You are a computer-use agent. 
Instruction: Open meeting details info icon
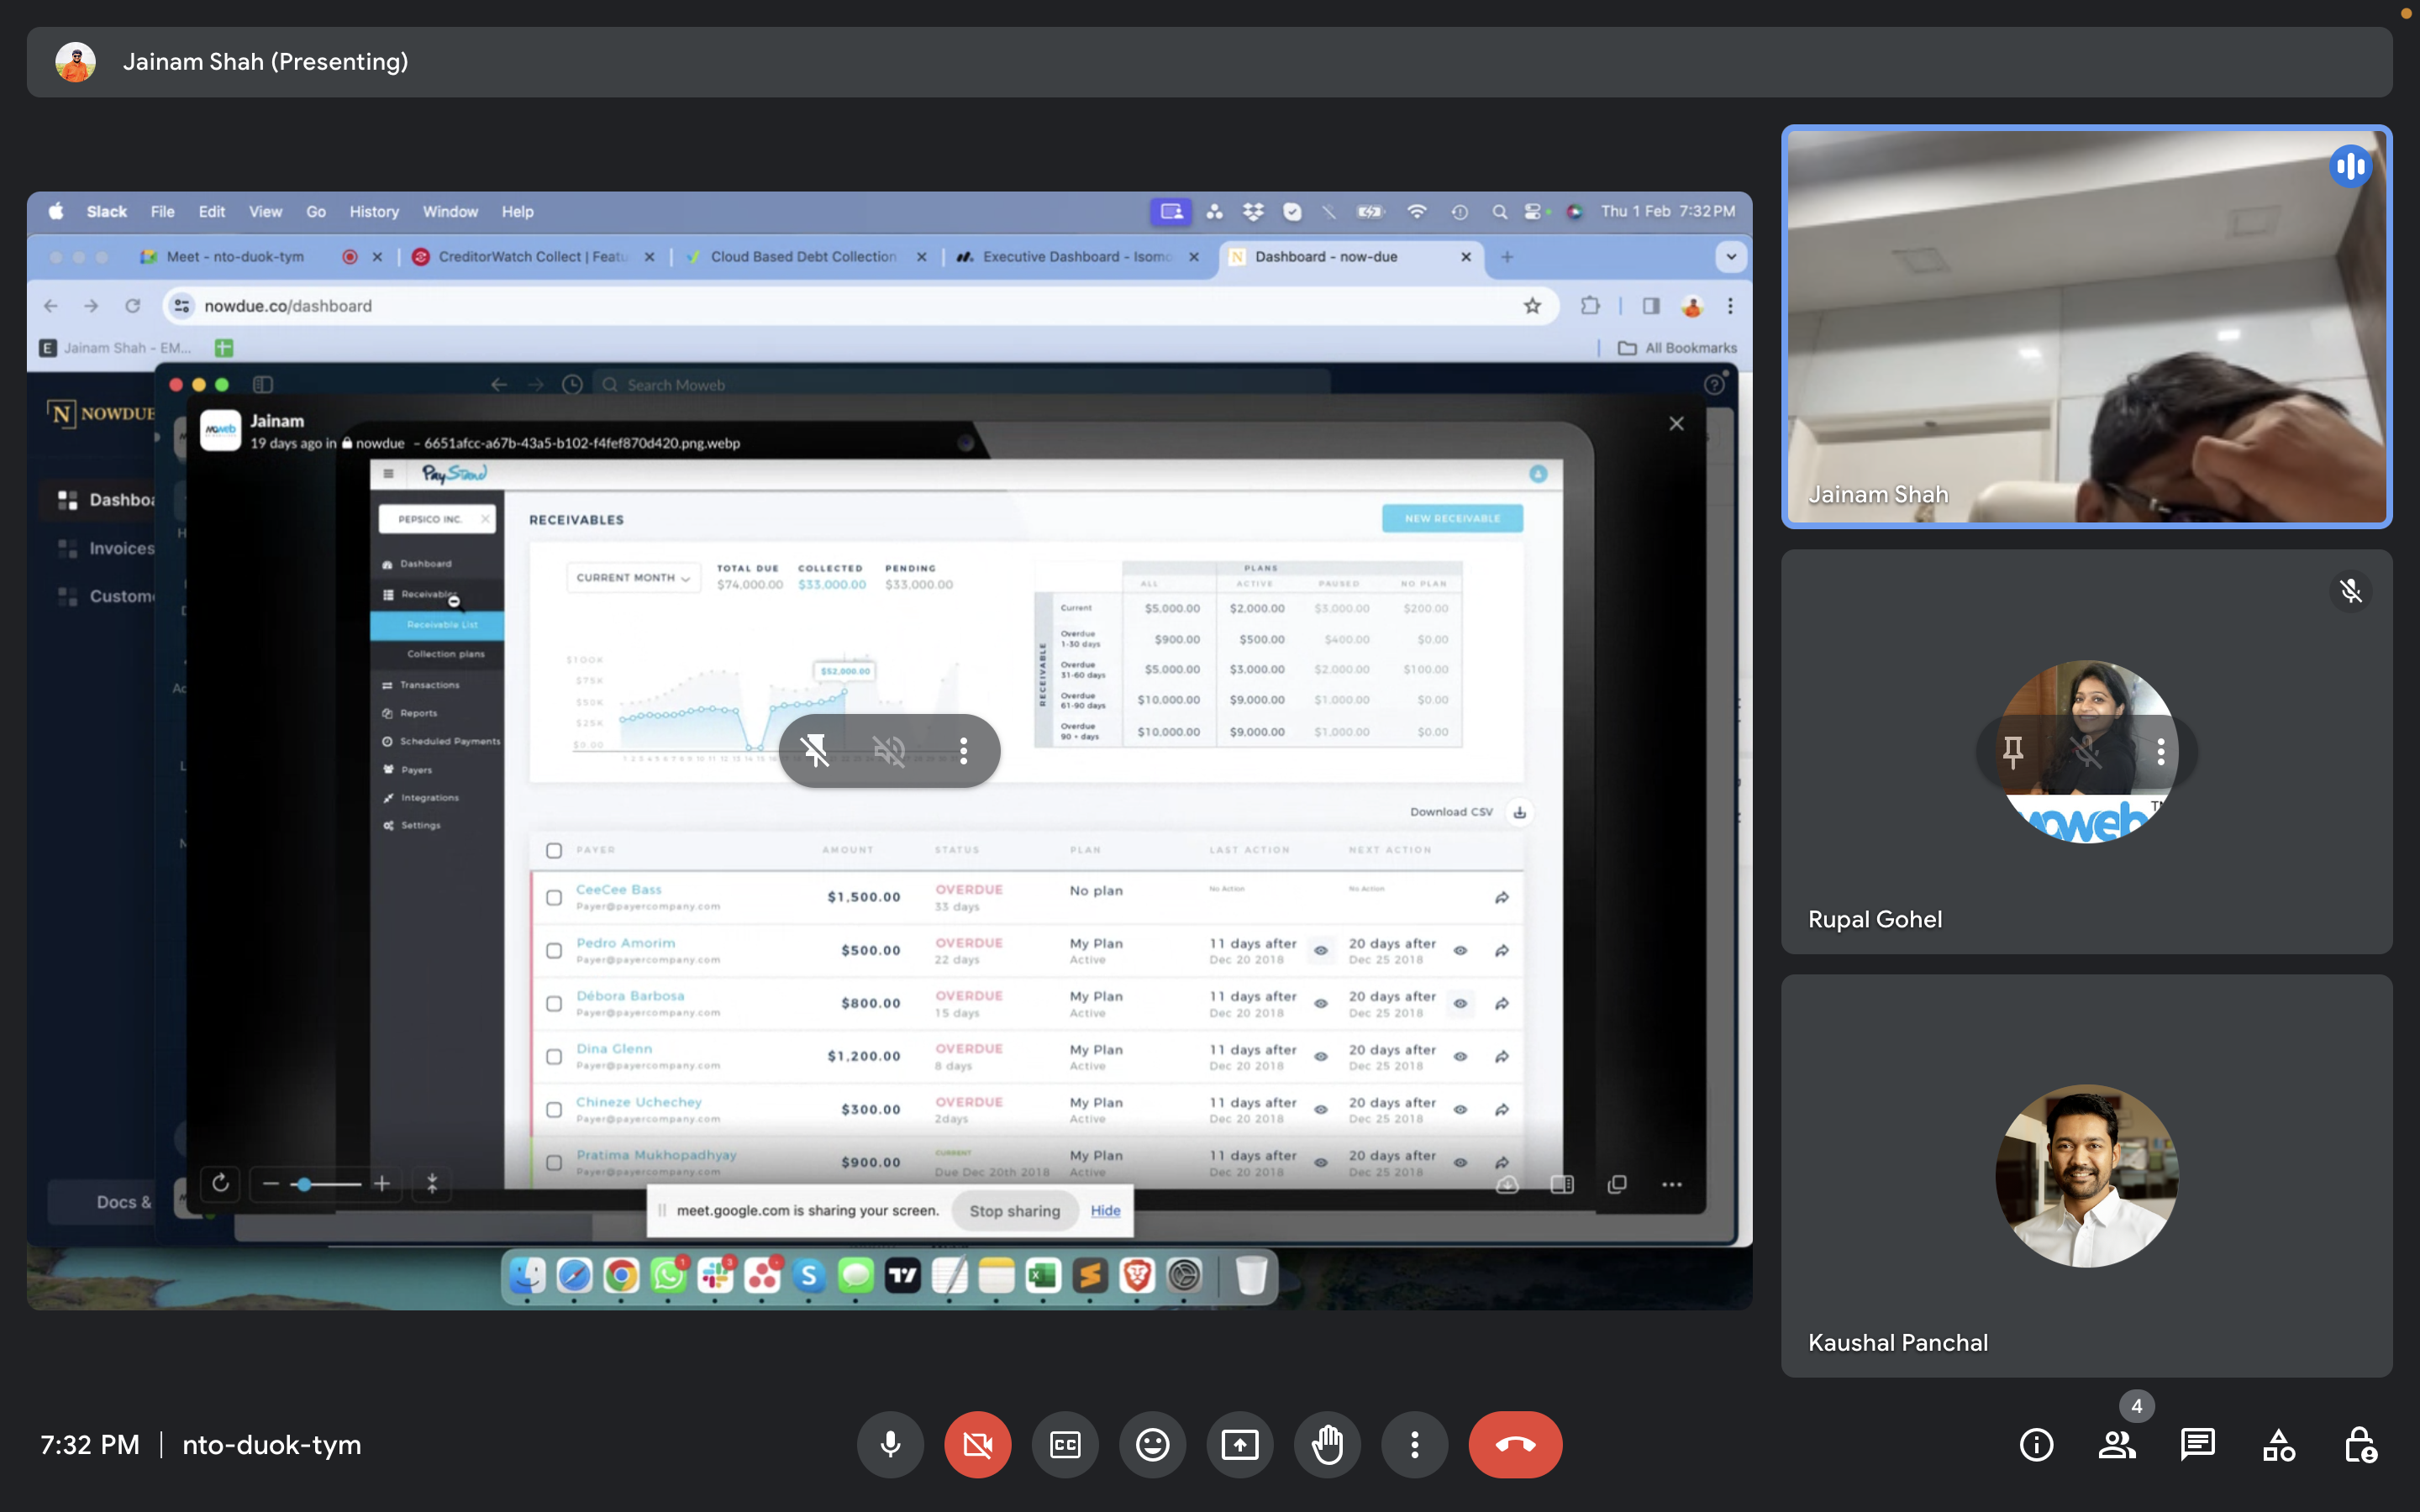tap(2036, 1444)
